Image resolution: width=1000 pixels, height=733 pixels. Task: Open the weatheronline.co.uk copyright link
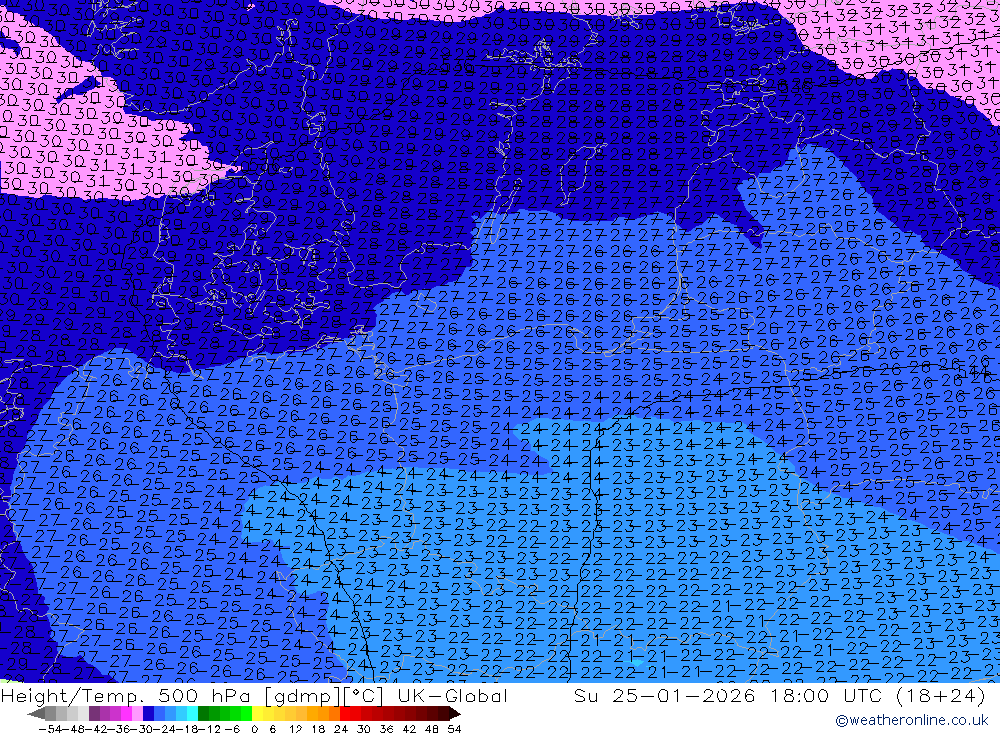click(x=912, y=720)
